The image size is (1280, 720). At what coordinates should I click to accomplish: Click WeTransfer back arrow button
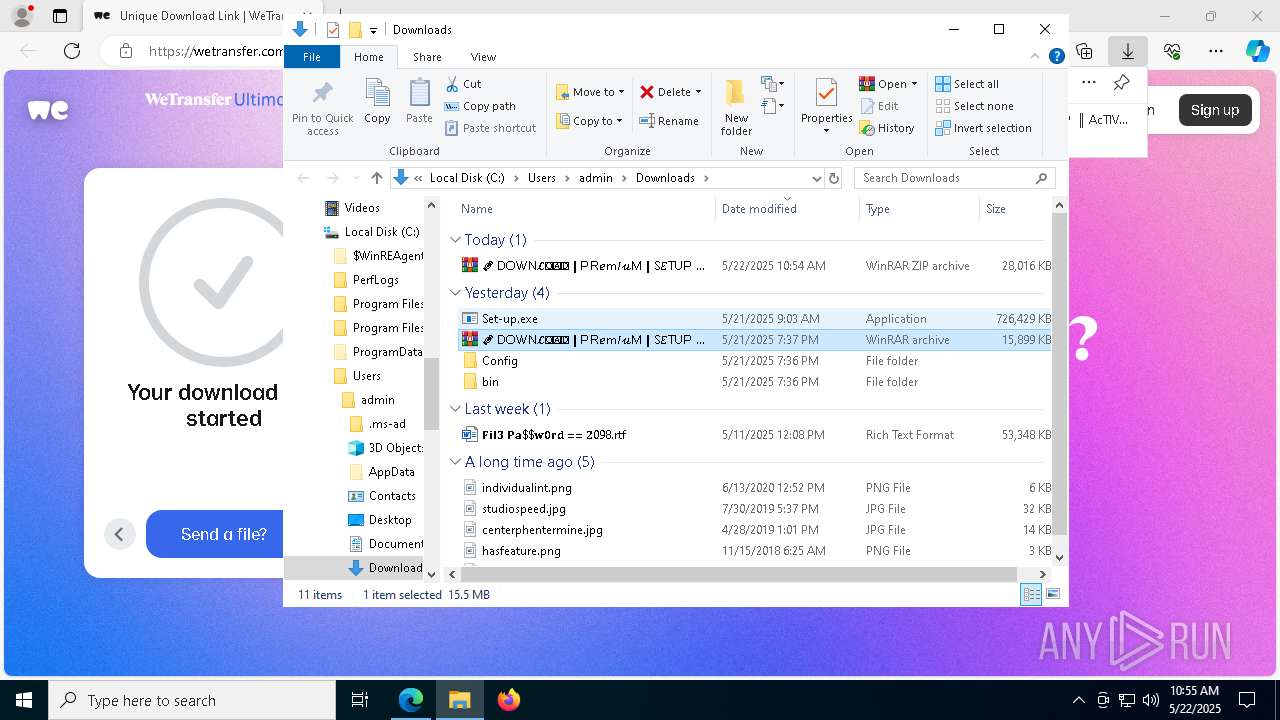pyautogui.click(x=119, y=534)
